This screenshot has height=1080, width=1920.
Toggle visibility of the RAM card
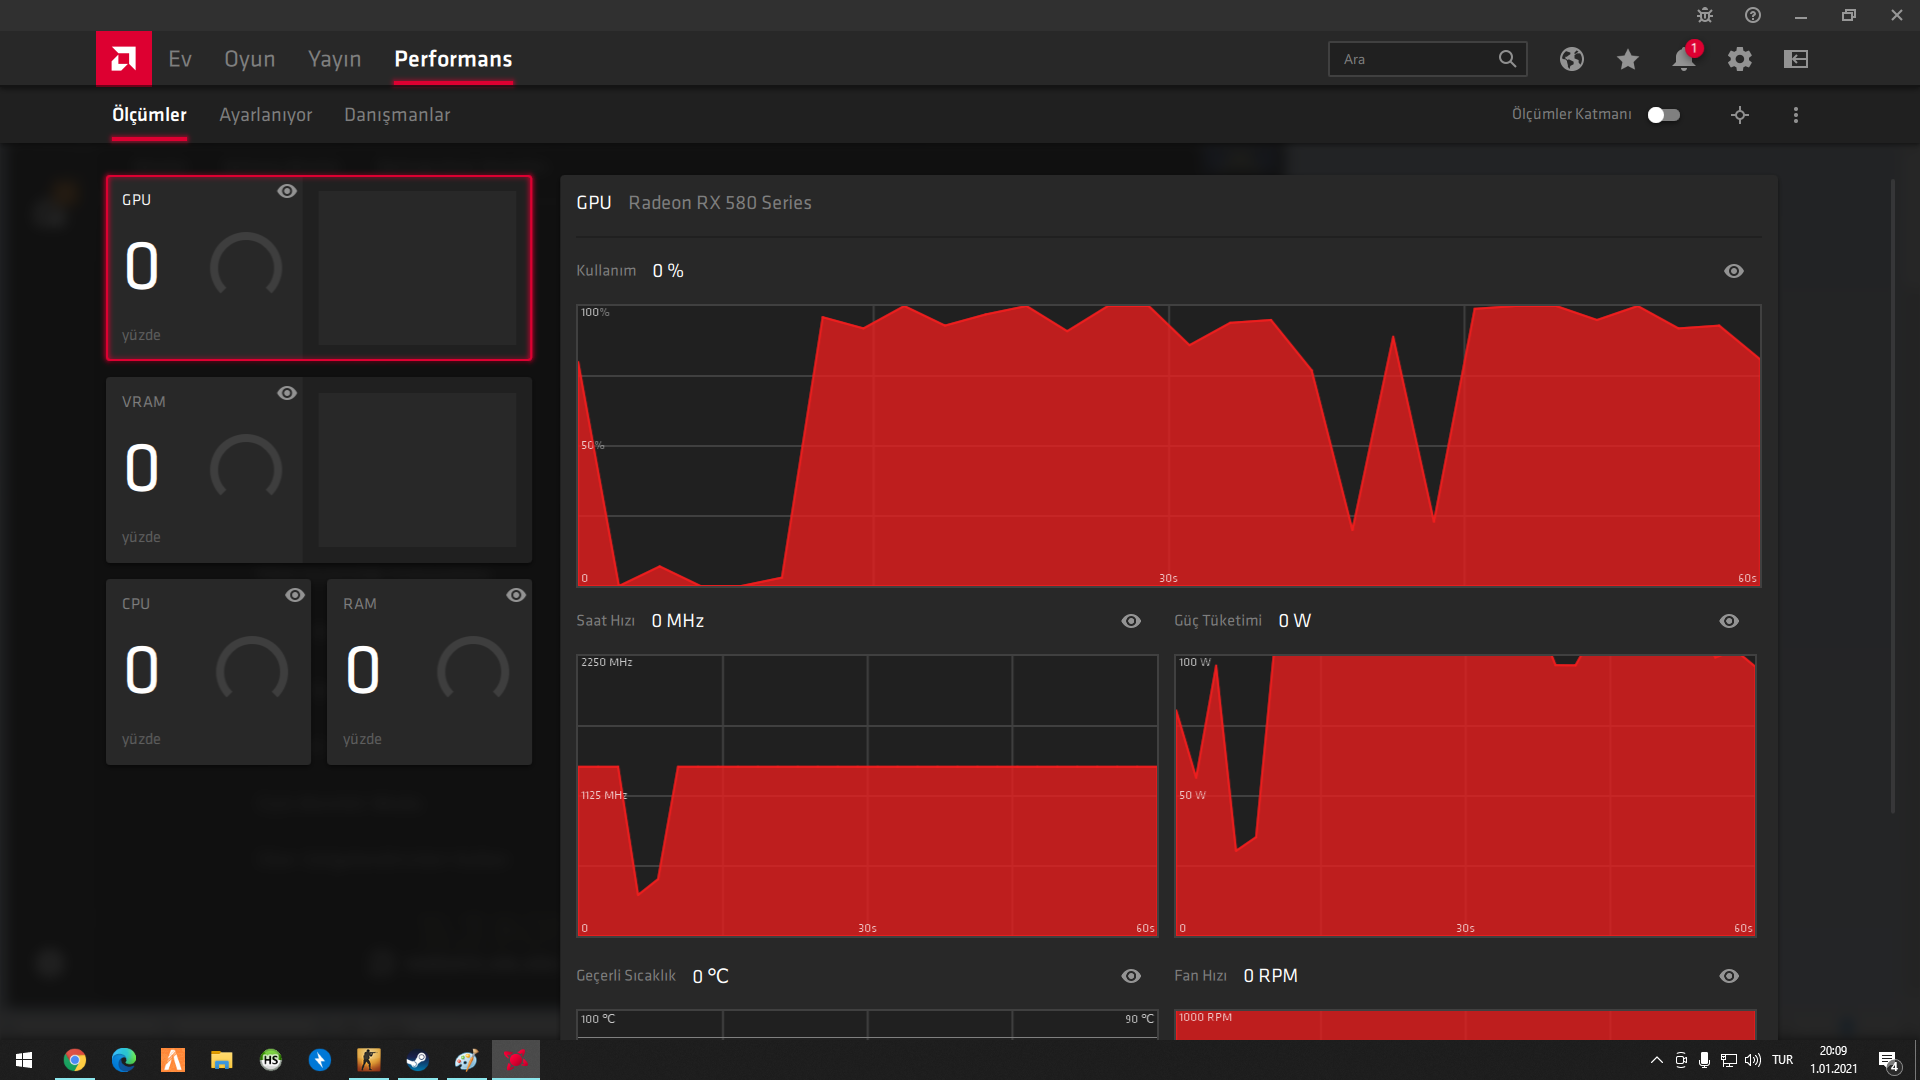click(x=516, y=595)
